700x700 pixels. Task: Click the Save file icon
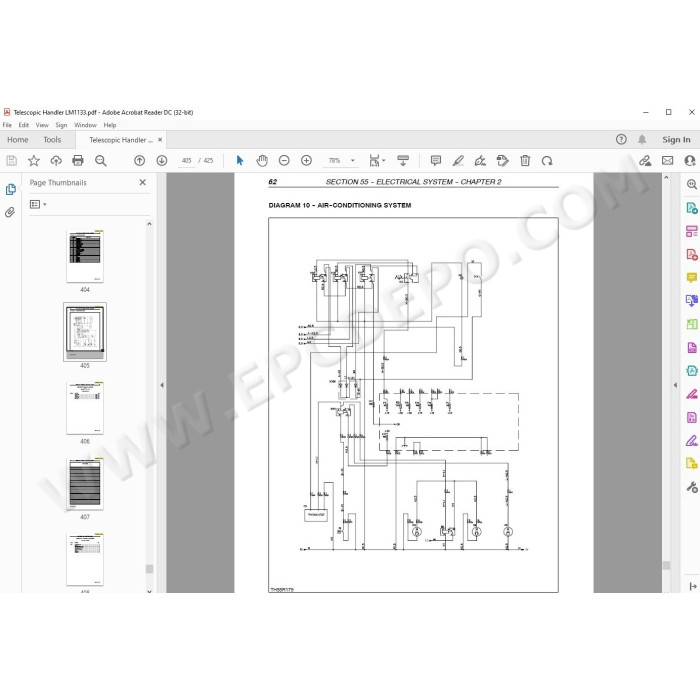coord(12,161)
